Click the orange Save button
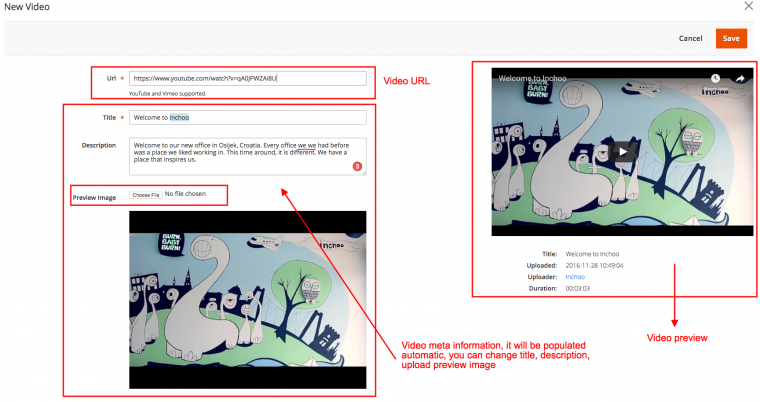The width and height of the screenshot is (760, 402). 731,38
